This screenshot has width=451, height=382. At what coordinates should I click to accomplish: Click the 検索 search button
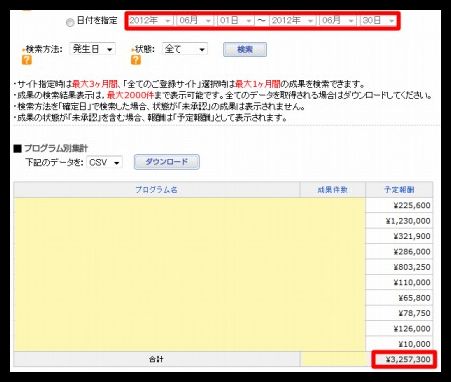point(245,50)
